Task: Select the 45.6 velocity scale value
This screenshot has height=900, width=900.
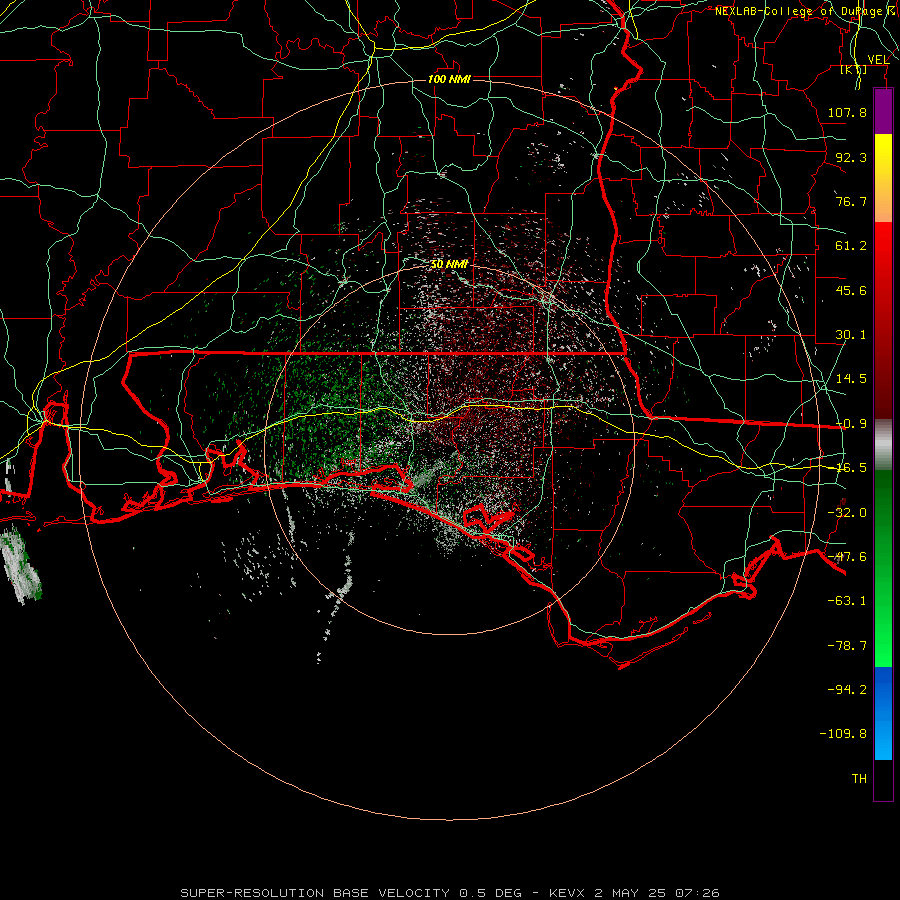Action: click(851, 290)
